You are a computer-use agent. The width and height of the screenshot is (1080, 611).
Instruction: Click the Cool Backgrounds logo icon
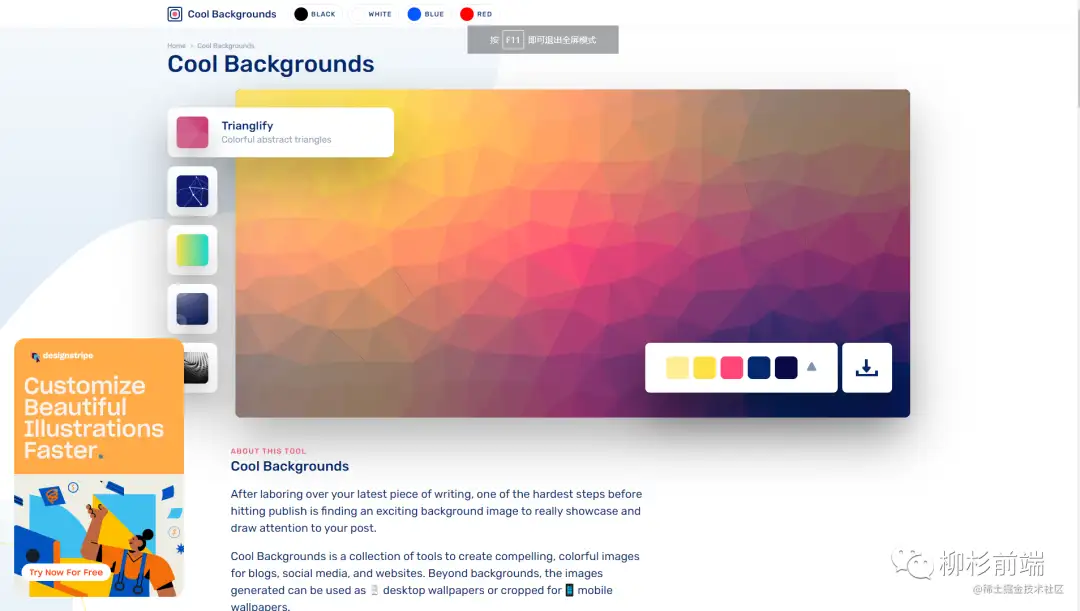click(x=175, y=14)
